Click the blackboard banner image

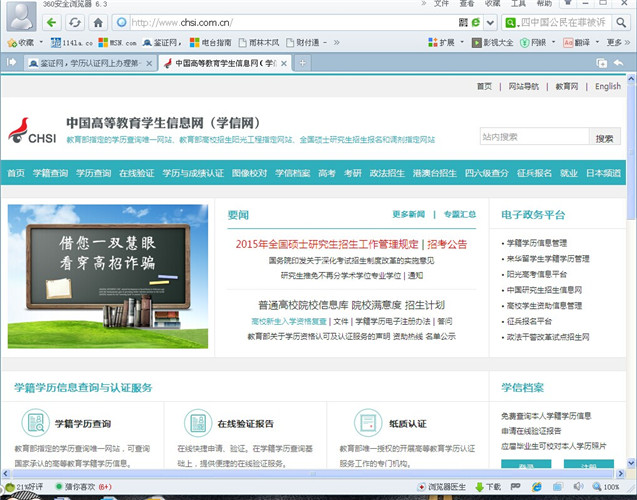click(x=108, y=276)
